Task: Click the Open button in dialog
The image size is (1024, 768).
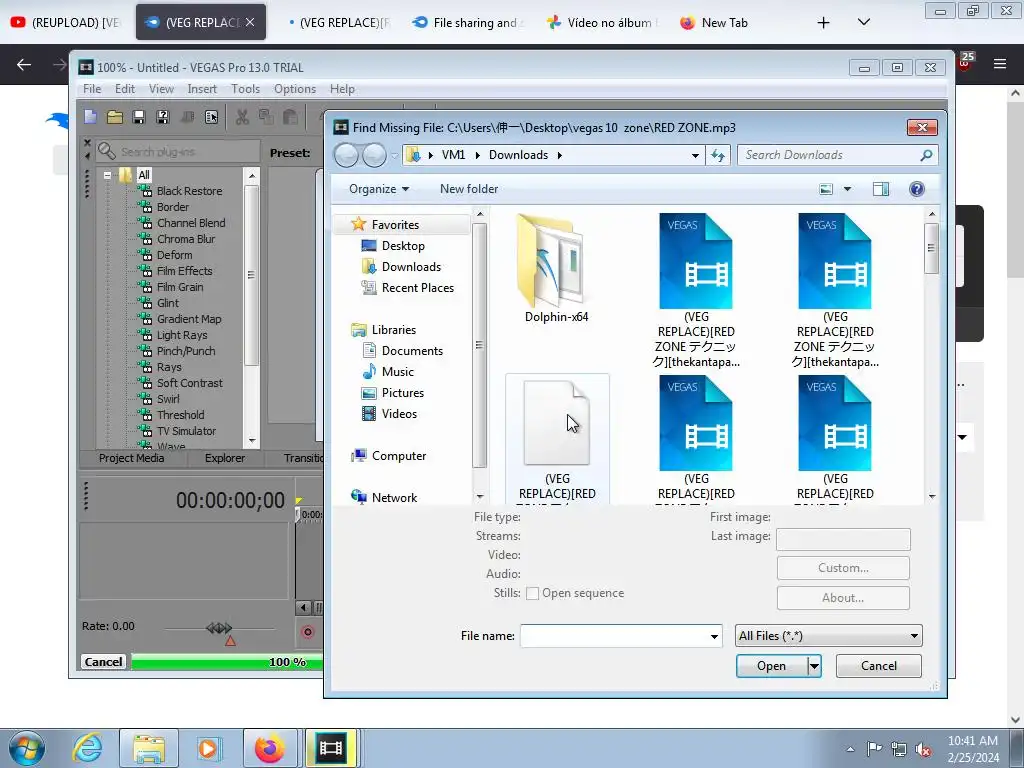Action: 771,666
